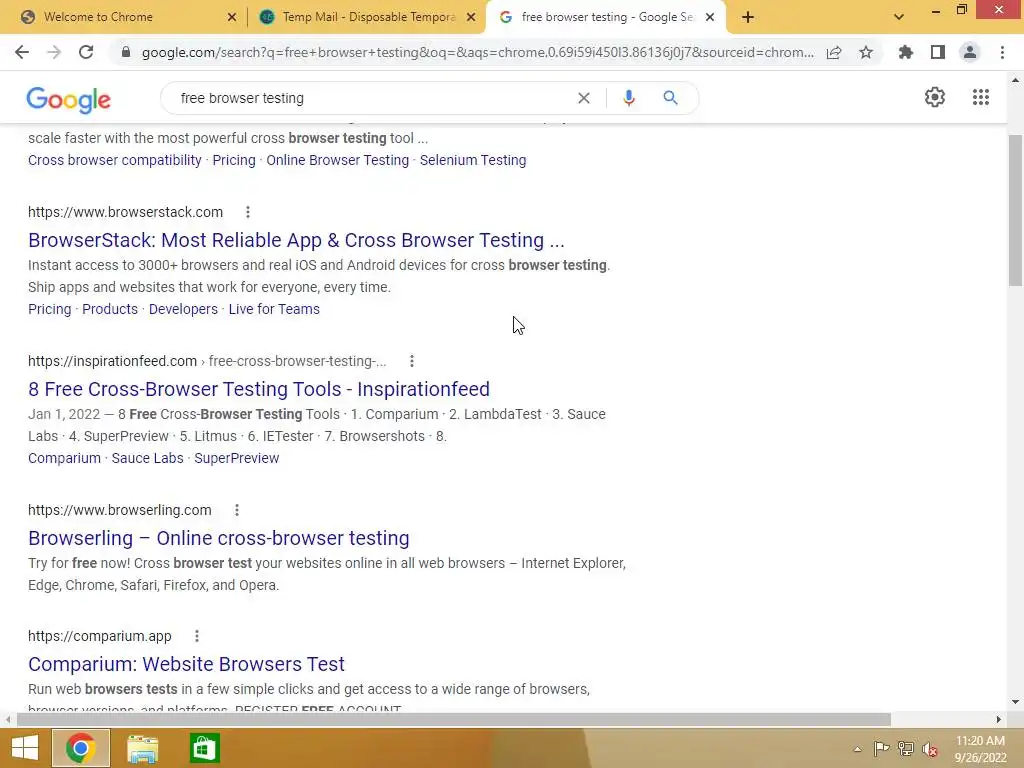Go to the Google home logo
Image resolution: width=1024 pixels, height=768 pixels.
[69, 99]
